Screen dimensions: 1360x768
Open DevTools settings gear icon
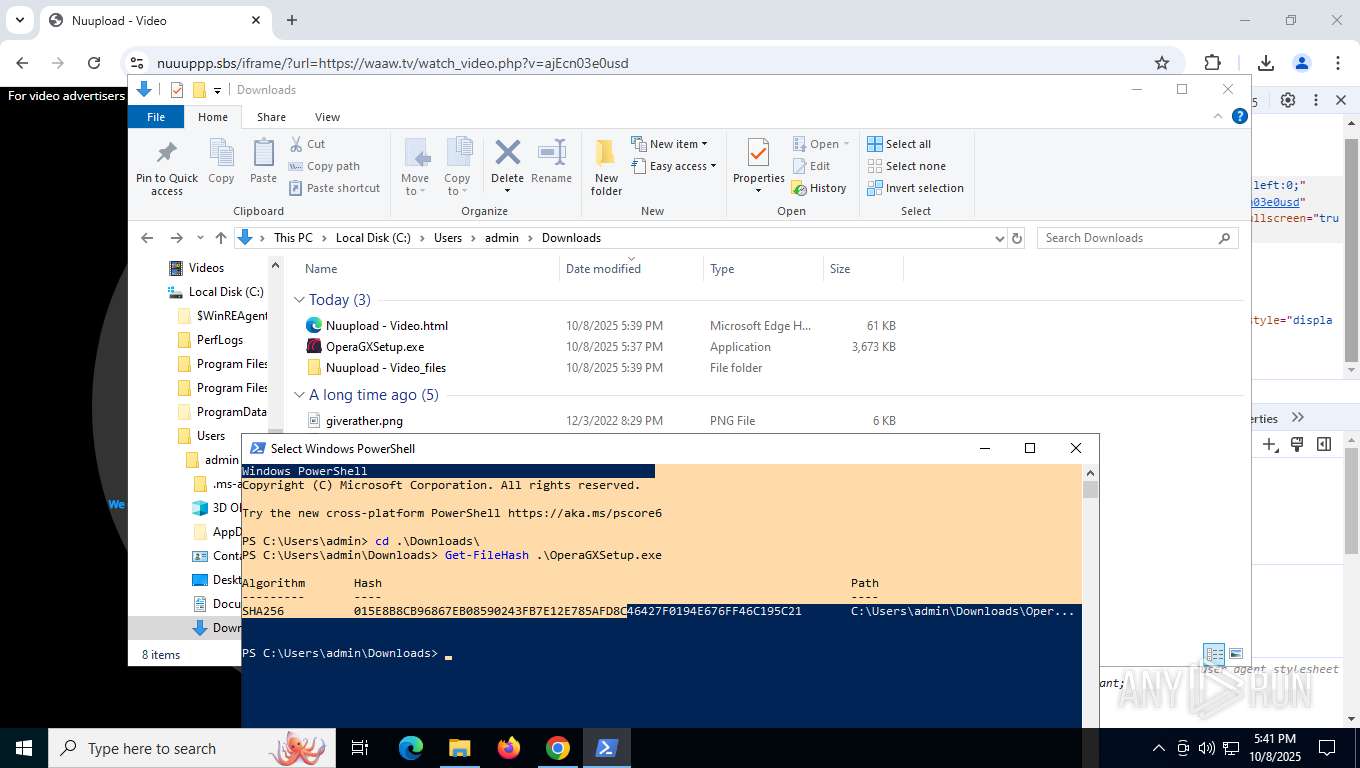(x=1288, y=100)
